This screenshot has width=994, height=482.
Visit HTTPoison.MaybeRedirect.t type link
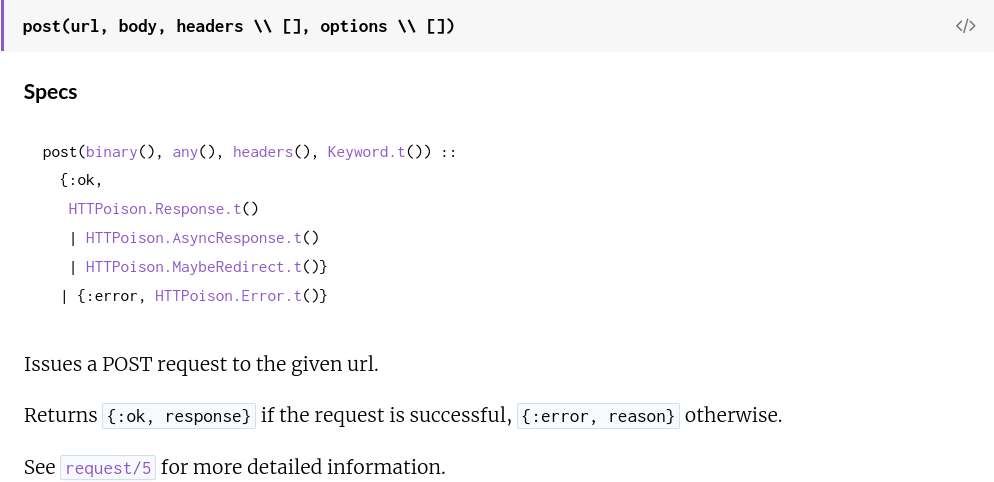click(x=193, y=267)
